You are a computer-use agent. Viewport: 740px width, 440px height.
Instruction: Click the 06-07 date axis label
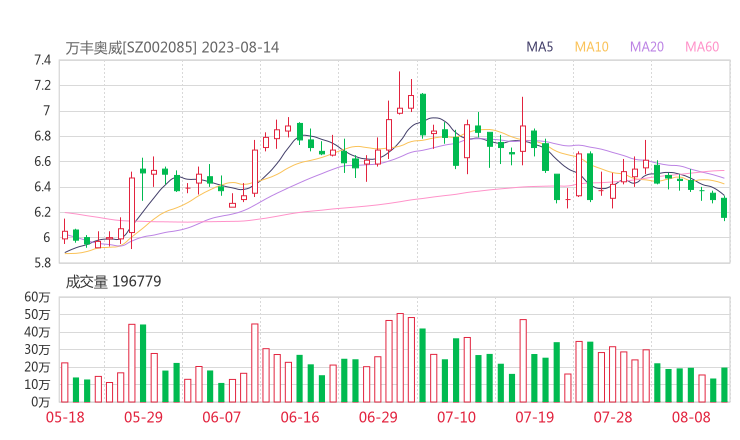(x=221, y=417)
